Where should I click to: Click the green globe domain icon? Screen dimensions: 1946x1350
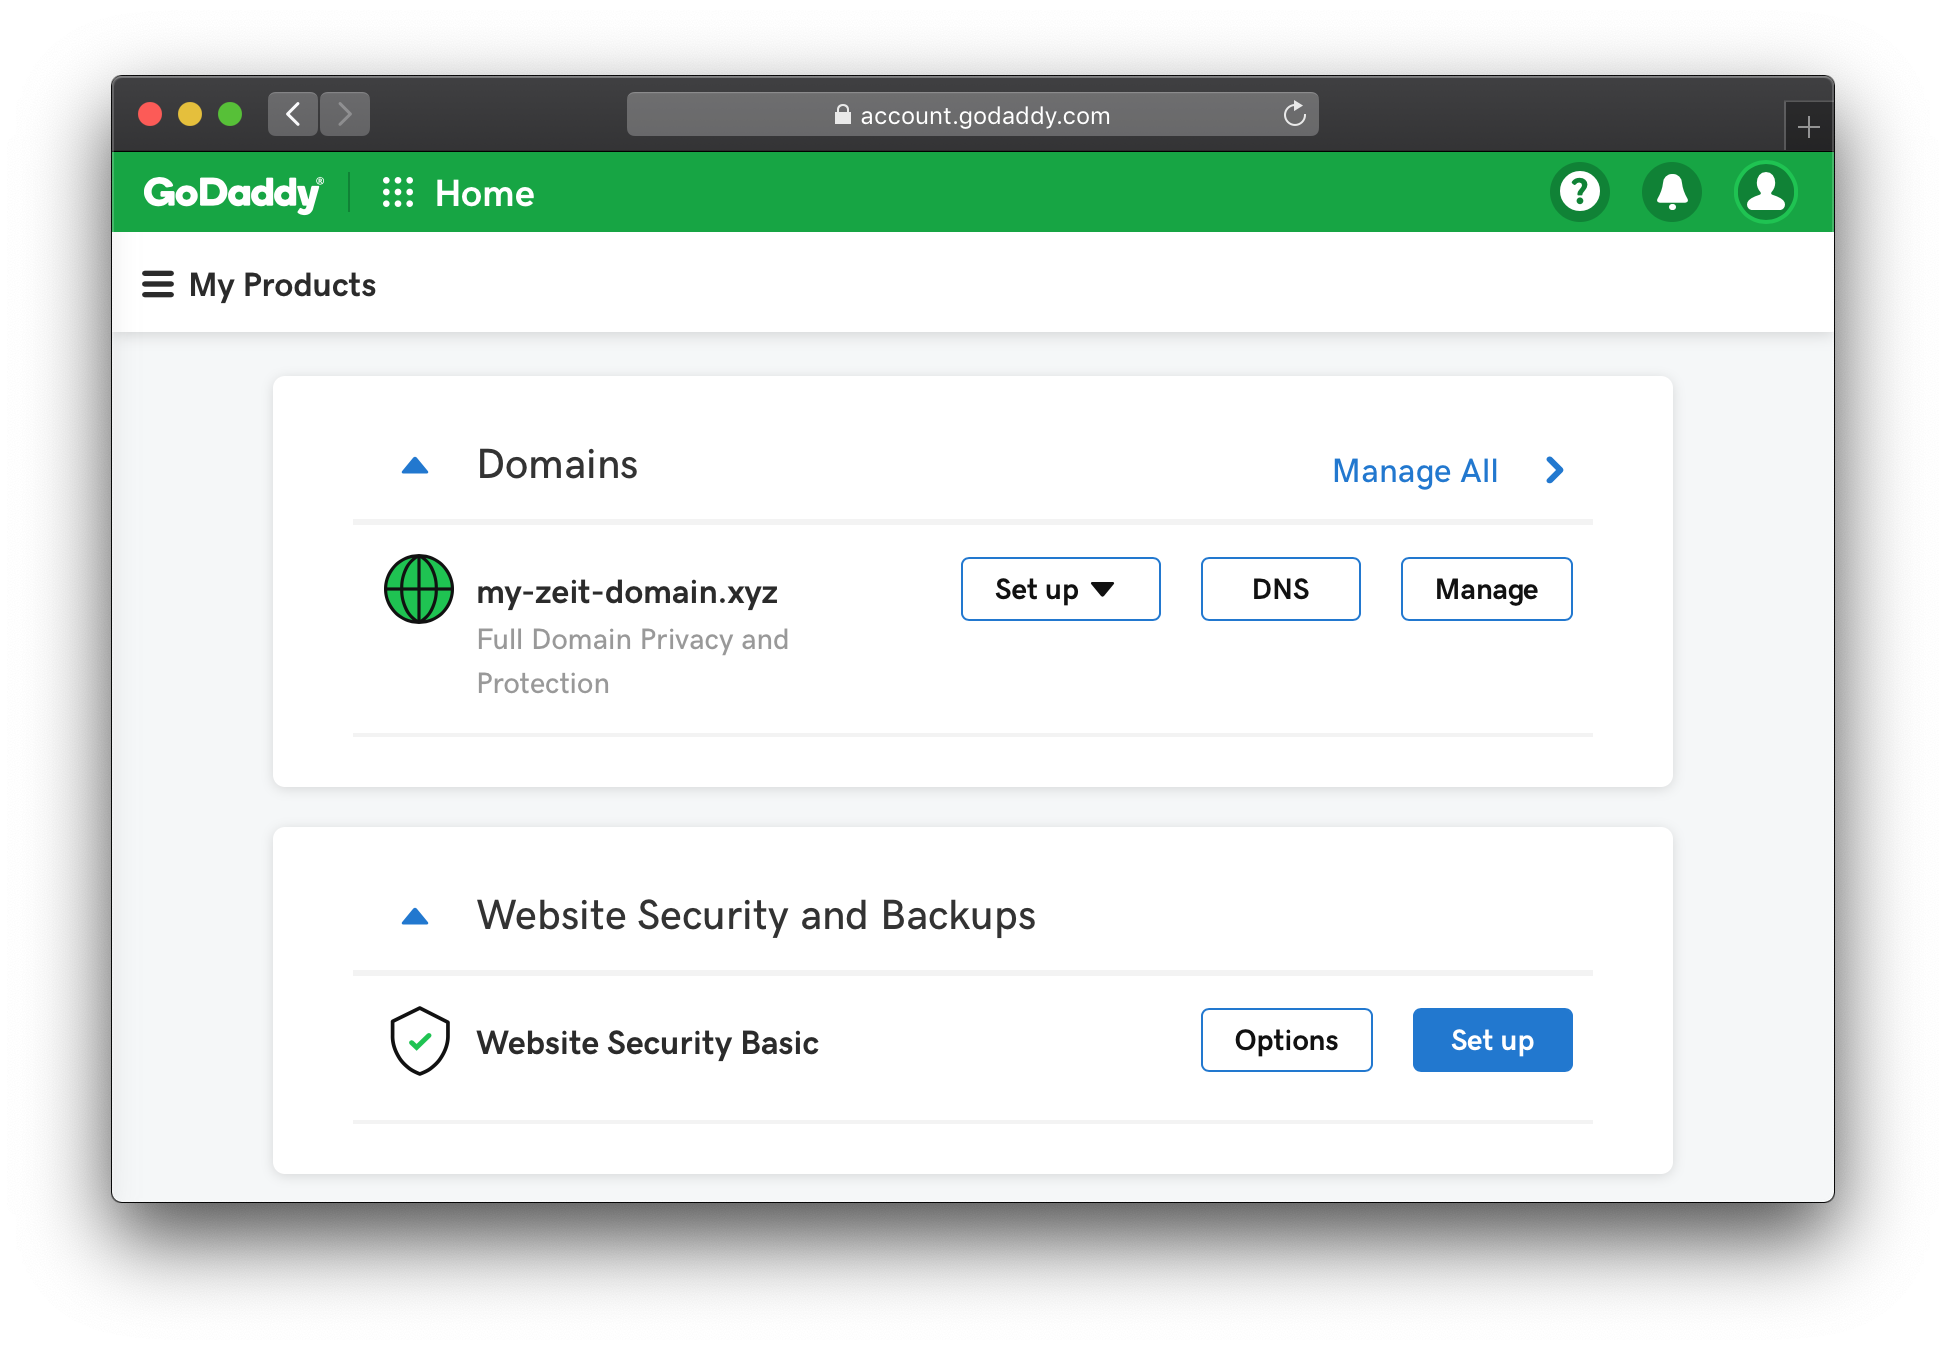coord(419,589)
